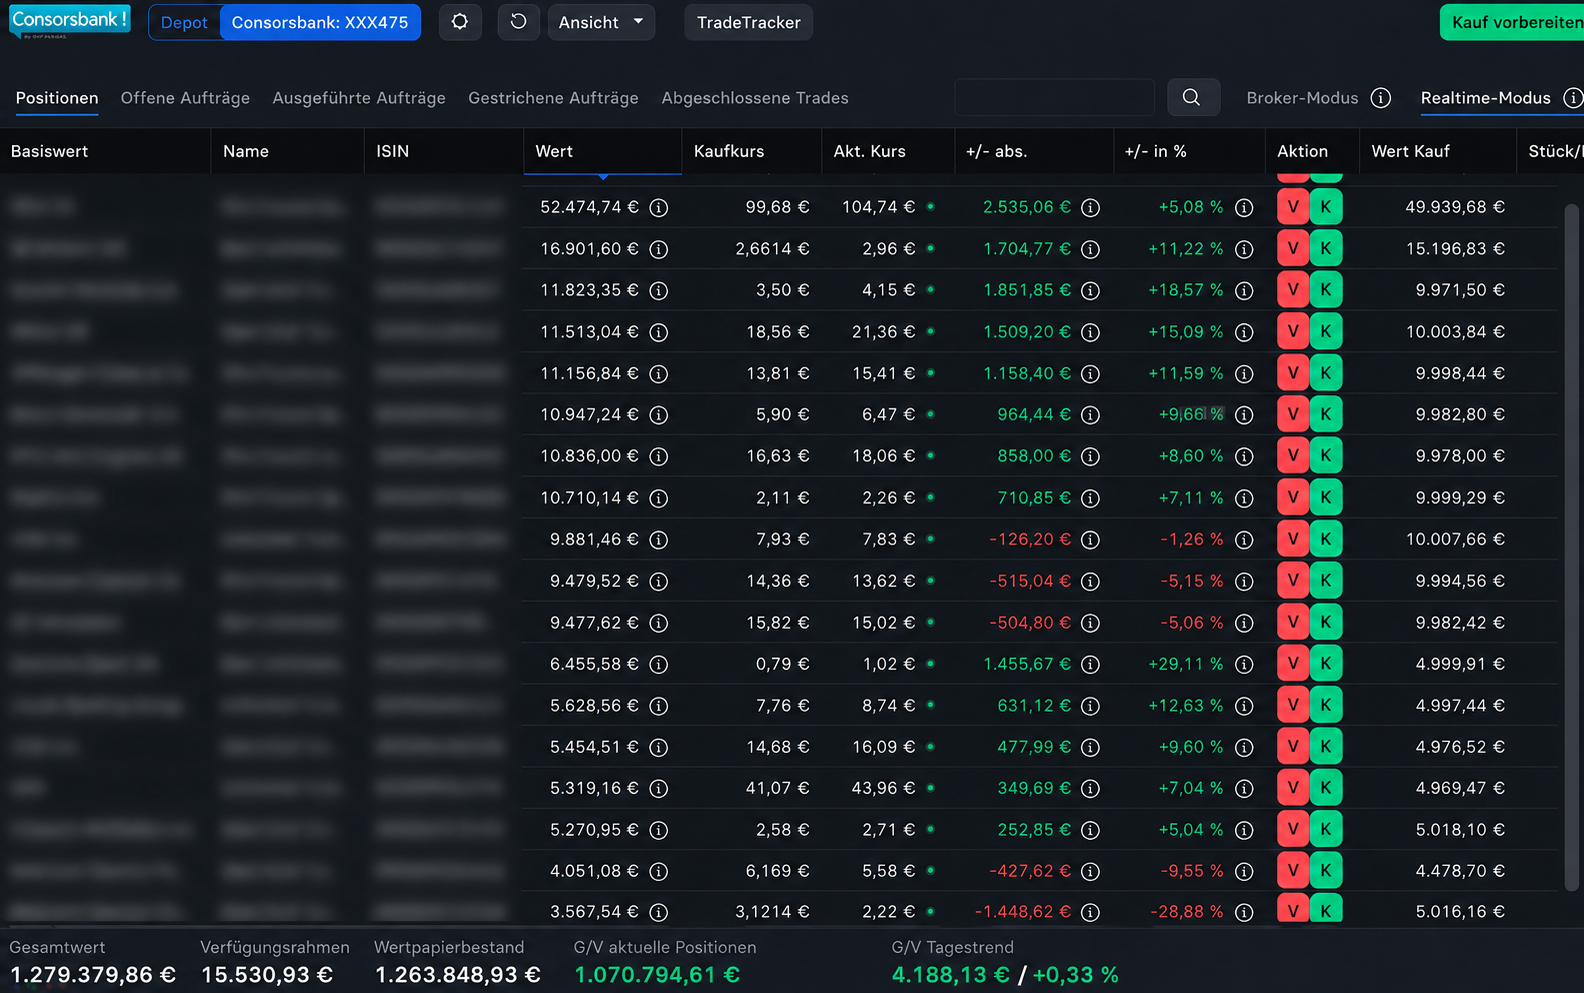Image resolution: width=1584 pixels, height=993 pixels.
Task: Click red V sell icon for 16.901,60 € position
Action: point(1293,248)
